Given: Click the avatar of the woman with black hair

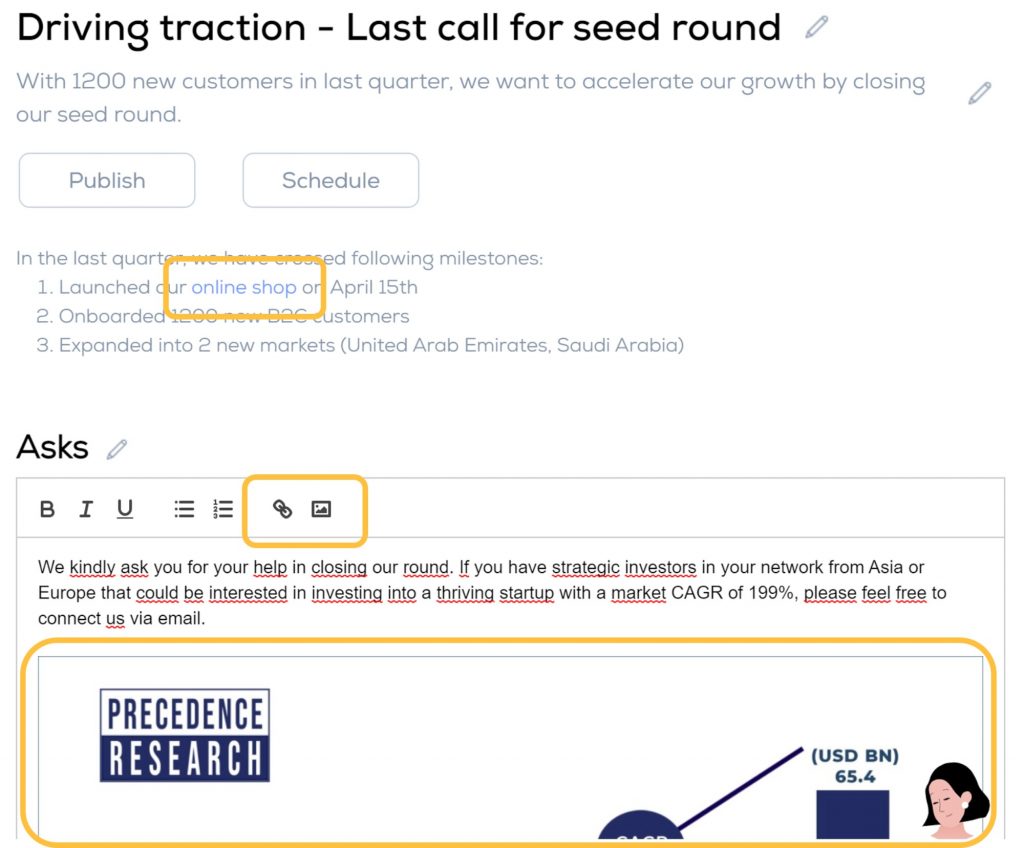Looking at the screenshot, I should 955,800.
